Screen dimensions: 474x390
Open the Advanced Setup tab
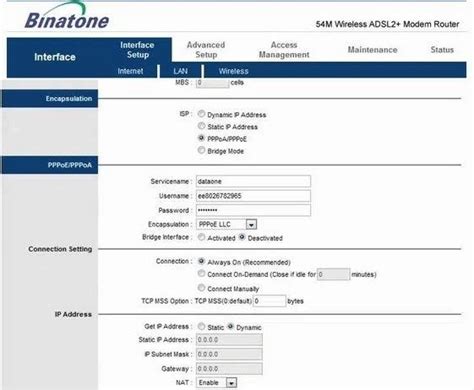tap(206, 50)
